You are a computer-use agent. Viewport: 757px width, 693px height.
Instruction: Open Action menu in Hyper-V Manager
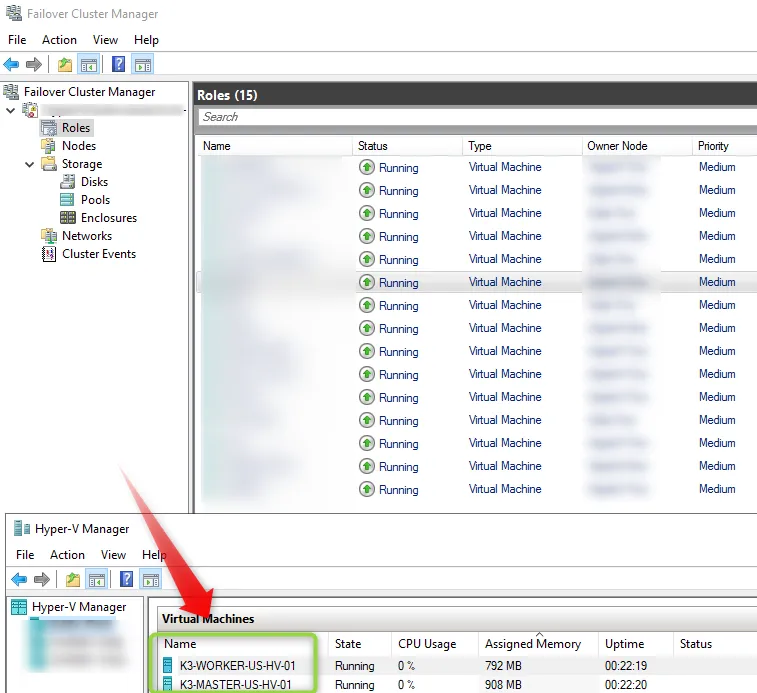pyautogui.click(x=67, y=554)
